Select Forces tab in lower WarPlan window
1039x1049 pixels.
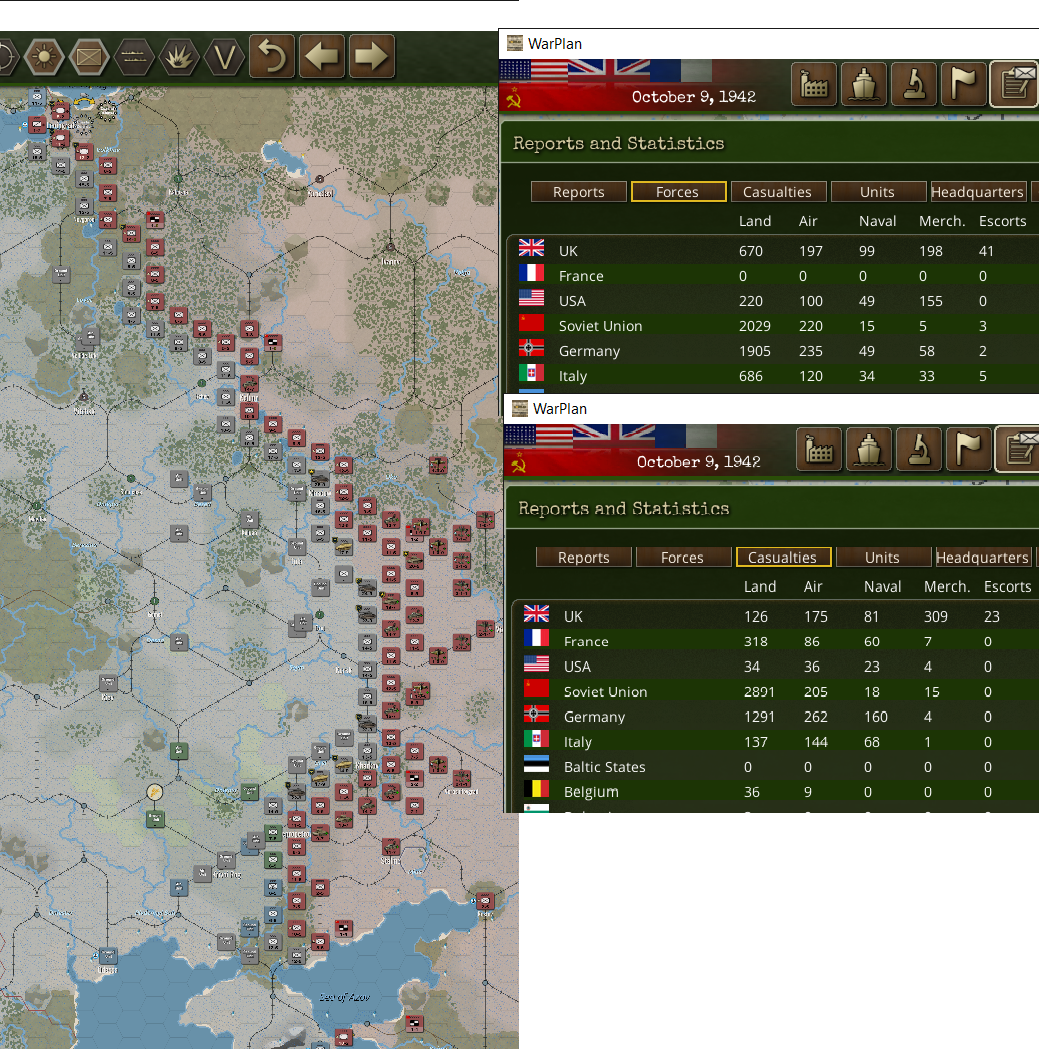click(x=683, y=557)
